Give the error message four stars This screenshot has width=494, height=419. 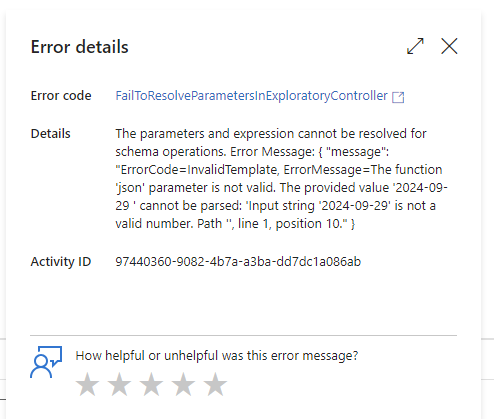pos(183,384)
